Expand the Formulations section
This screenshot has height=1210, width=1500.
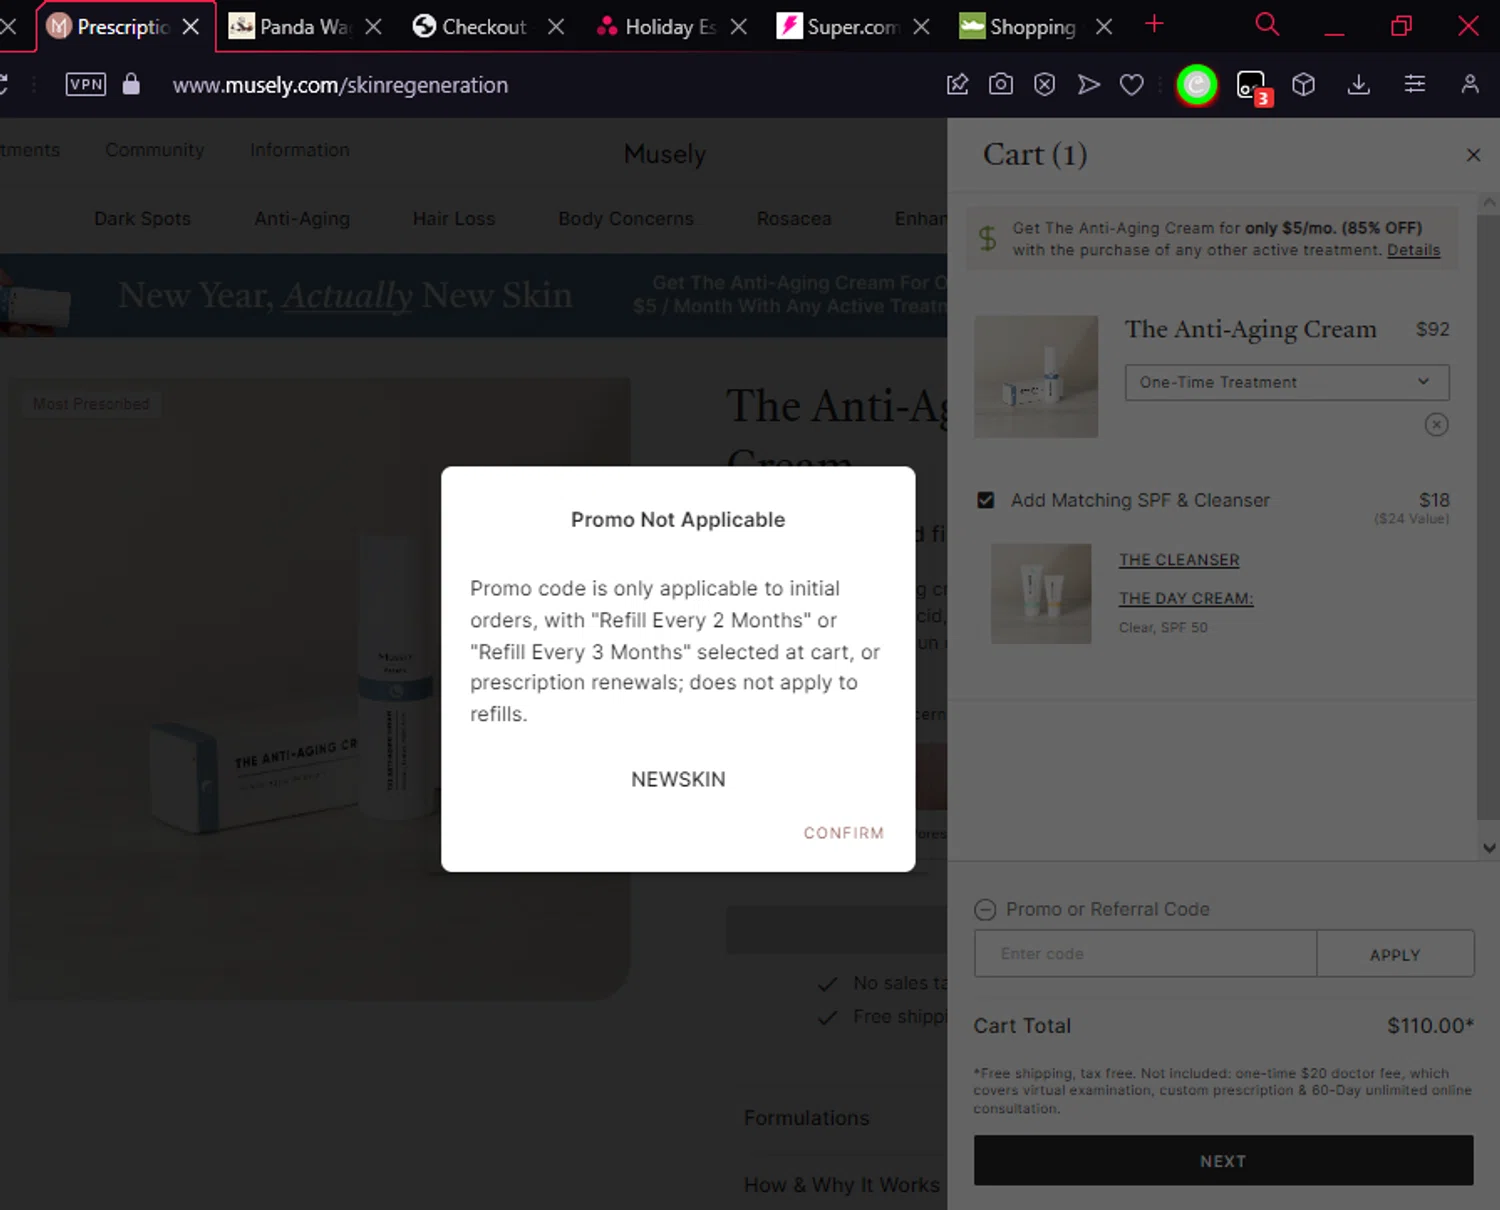pos(806,1118)
